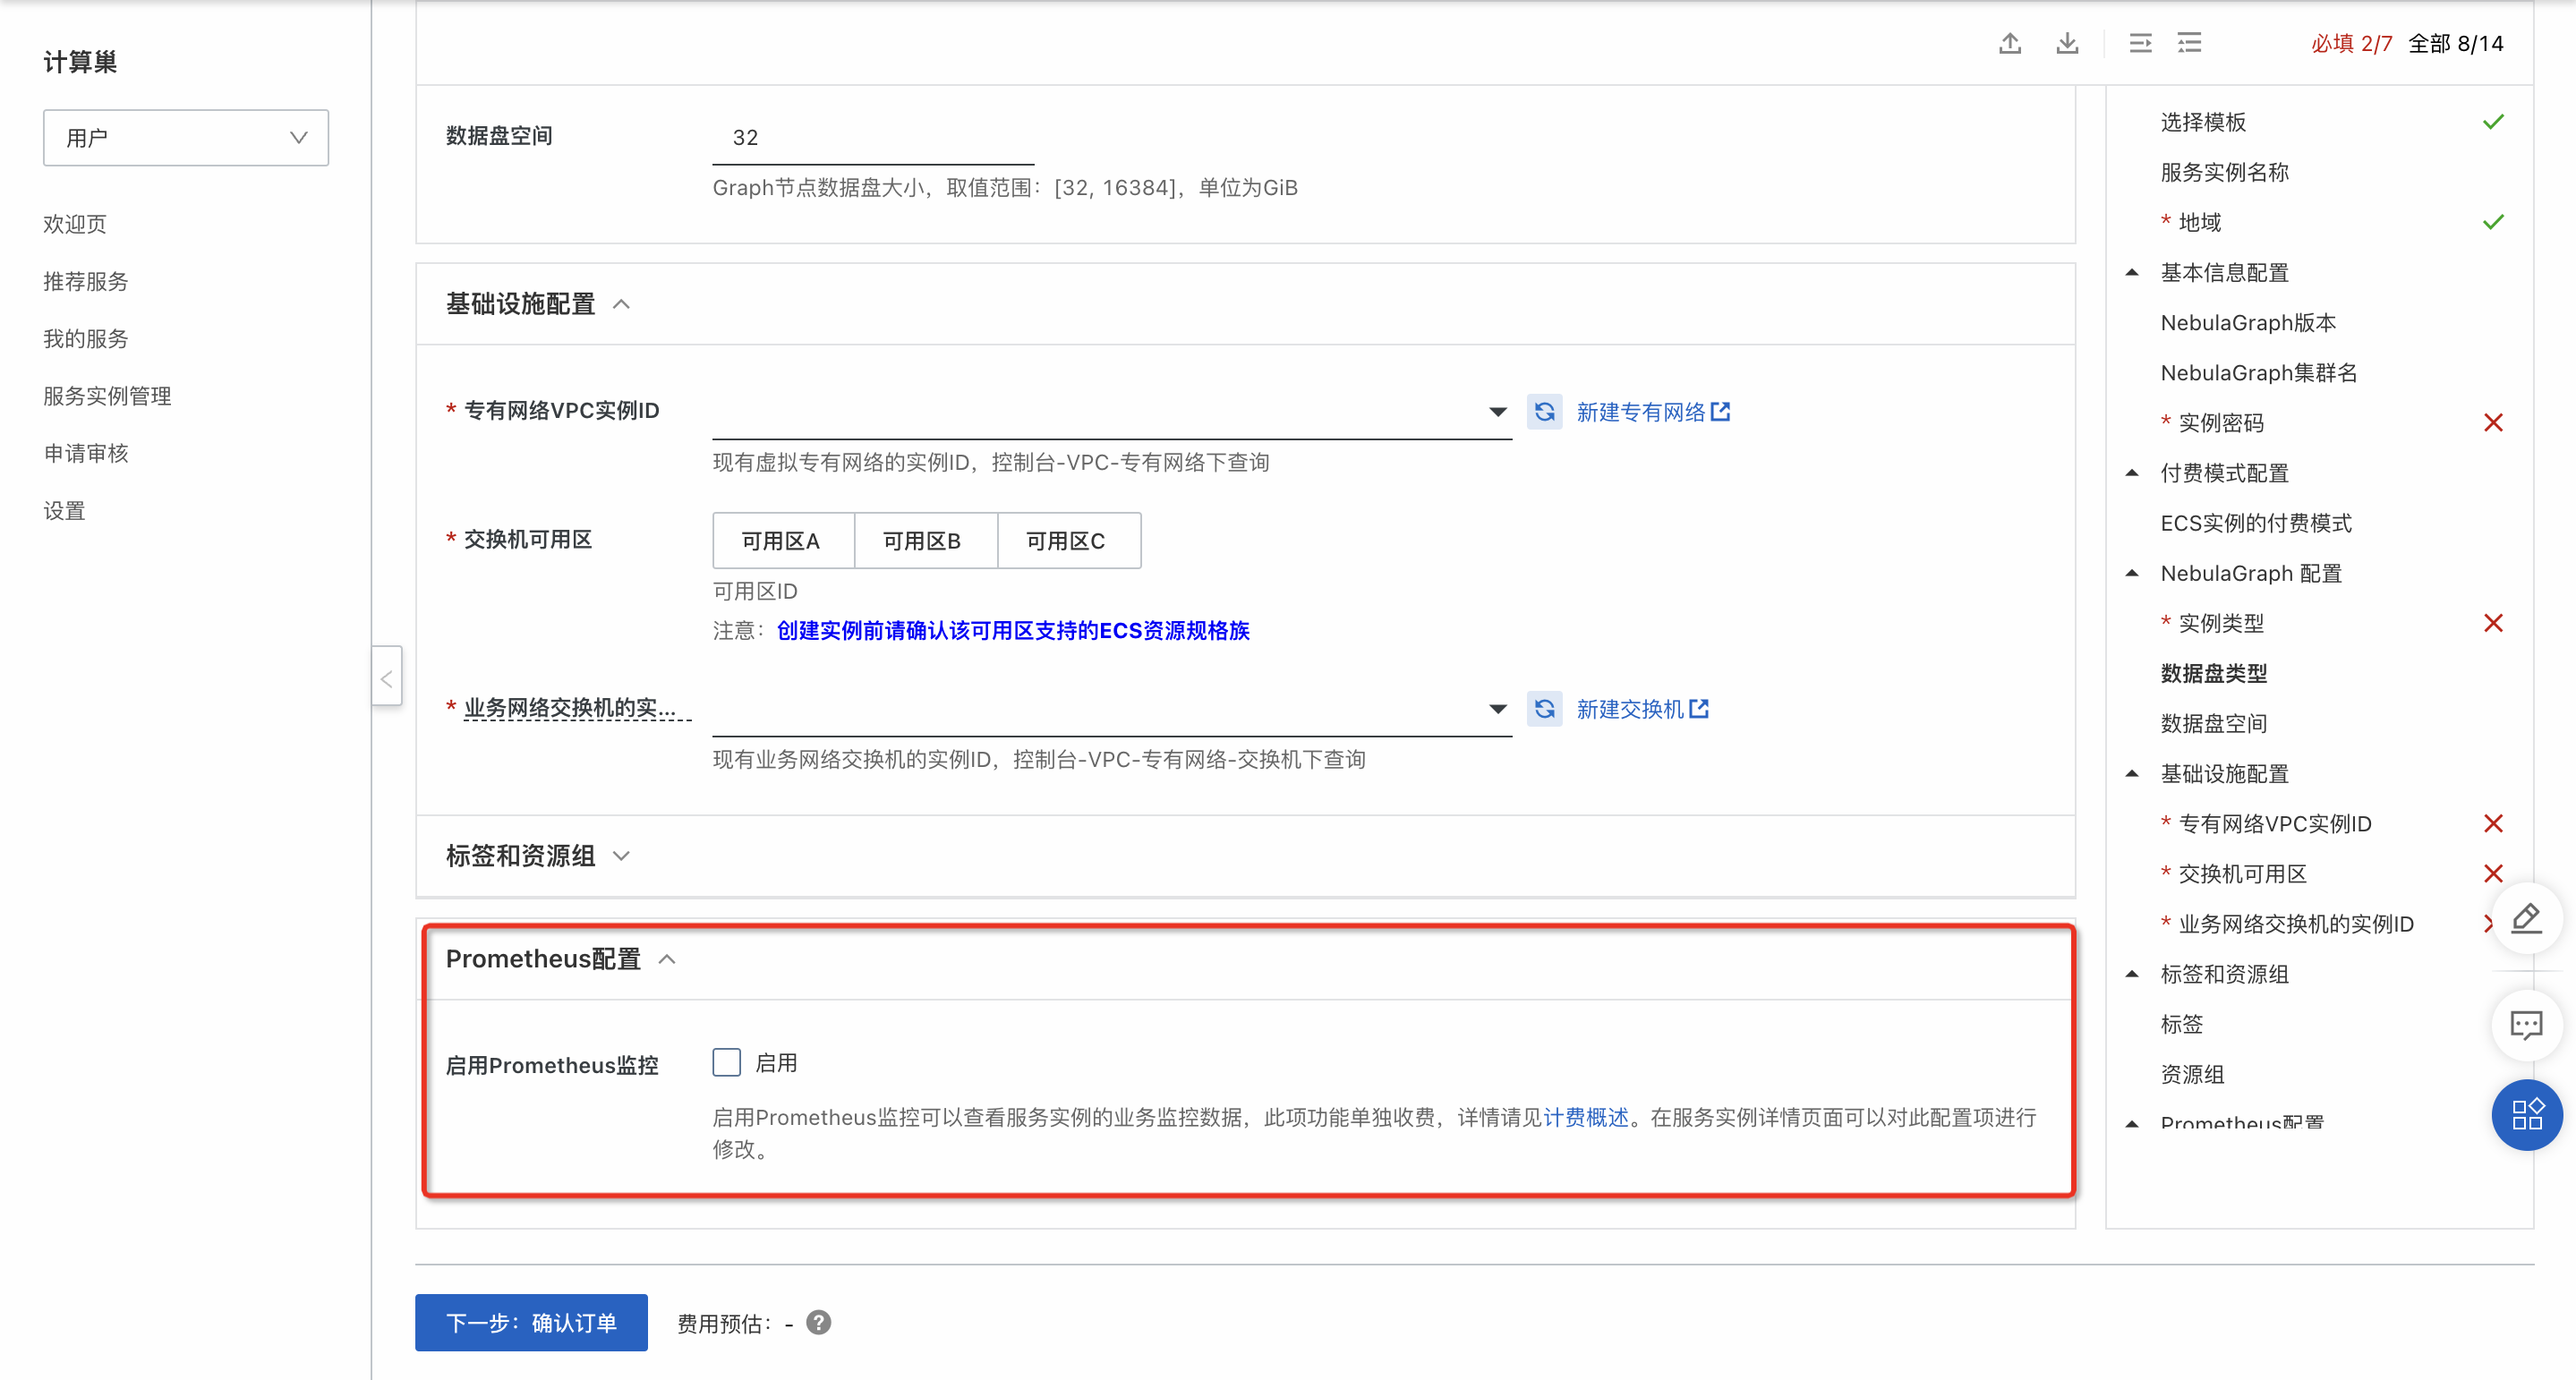
Task: Collapse NebulaGraph 配置 in the outline
Action: [2131, 572]
